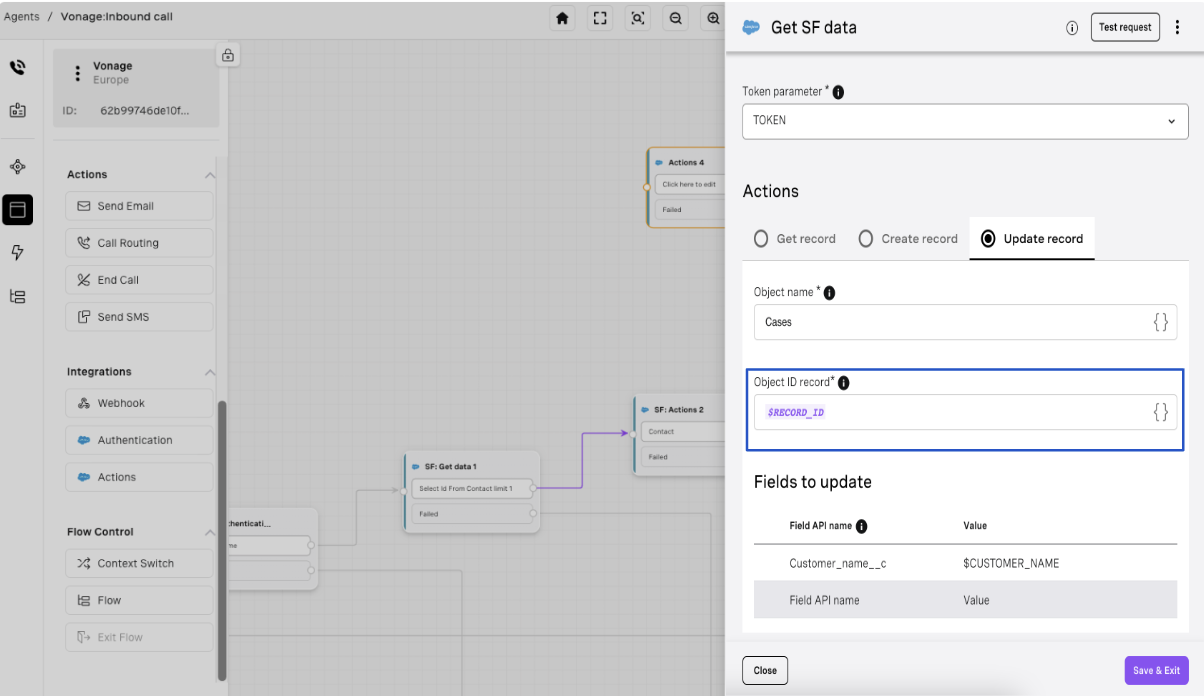Click the palette panel vertical scrollbar
This screenshot has height=696, width=1204.
pyautogui.click(x=222, y=540)
